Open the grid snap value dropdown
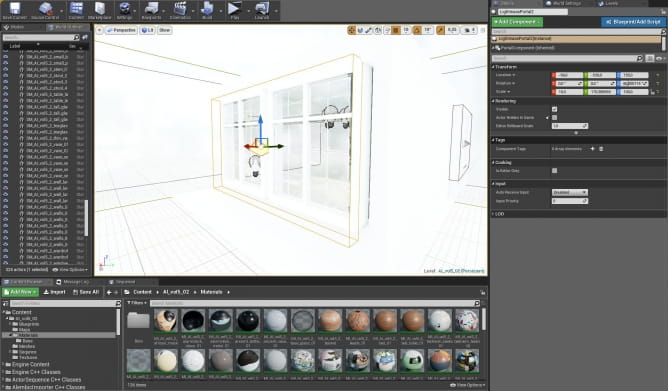This screenshot has height=391, width=668. coord(406,30)
